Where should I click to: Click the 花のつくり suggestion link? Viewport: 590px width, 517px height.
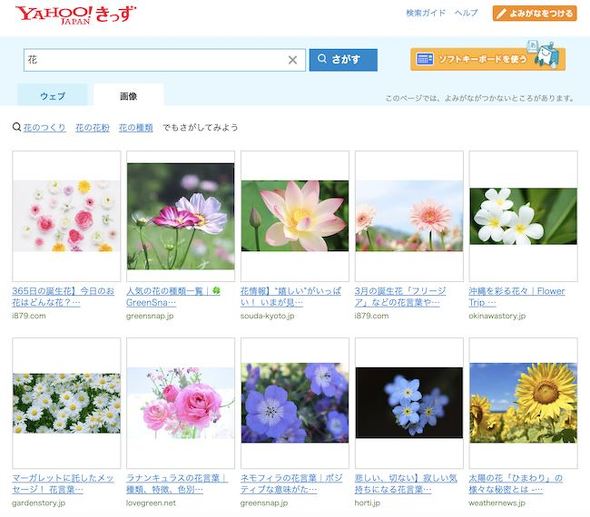[x=44, y=128]
